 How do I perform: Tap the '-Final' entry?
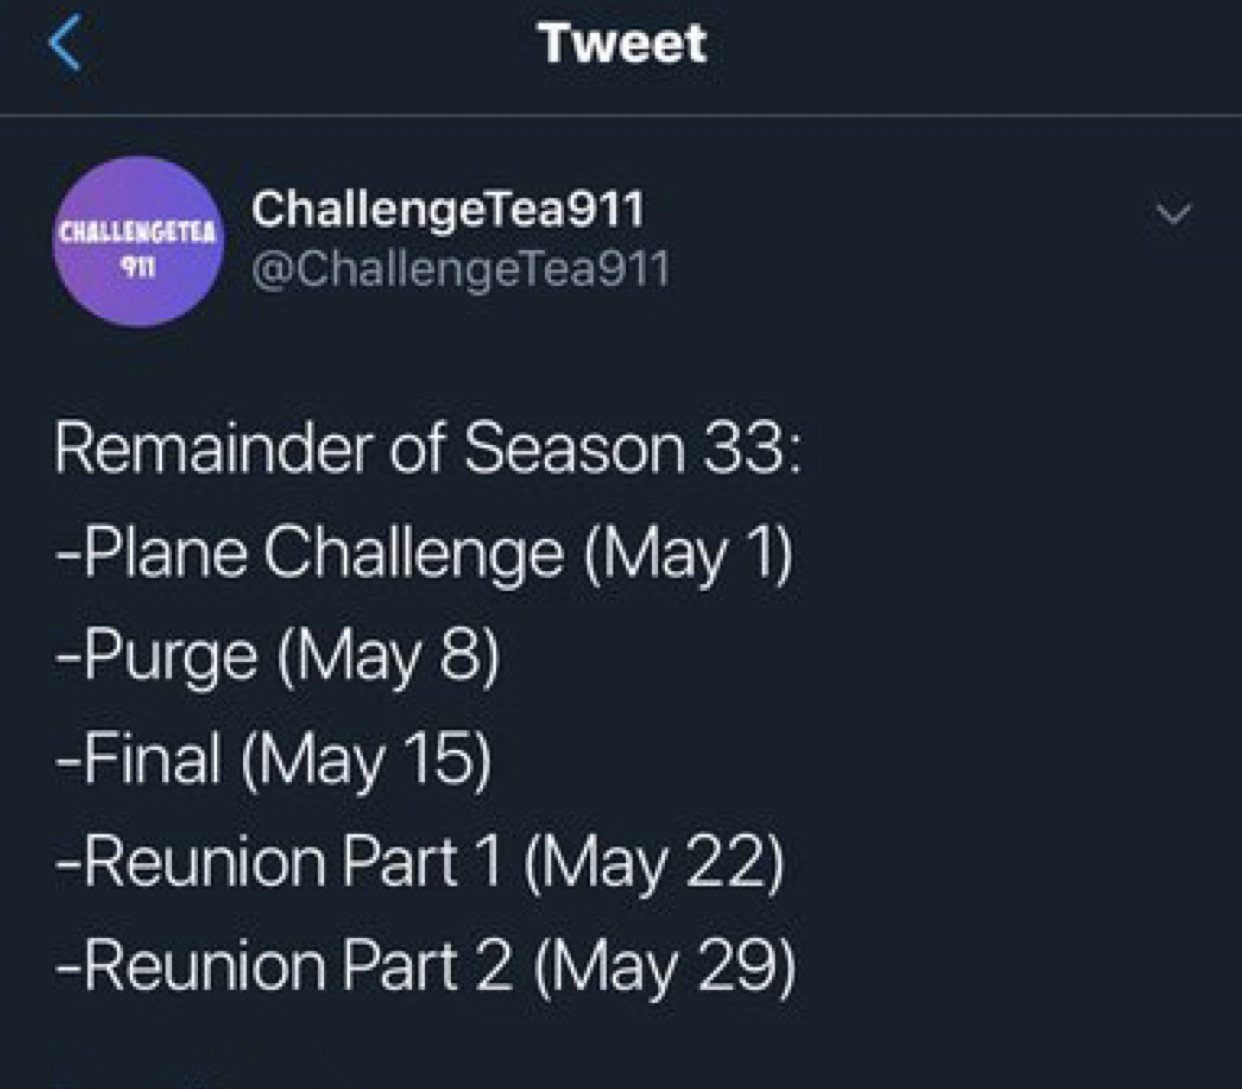[x=138, y=758]
